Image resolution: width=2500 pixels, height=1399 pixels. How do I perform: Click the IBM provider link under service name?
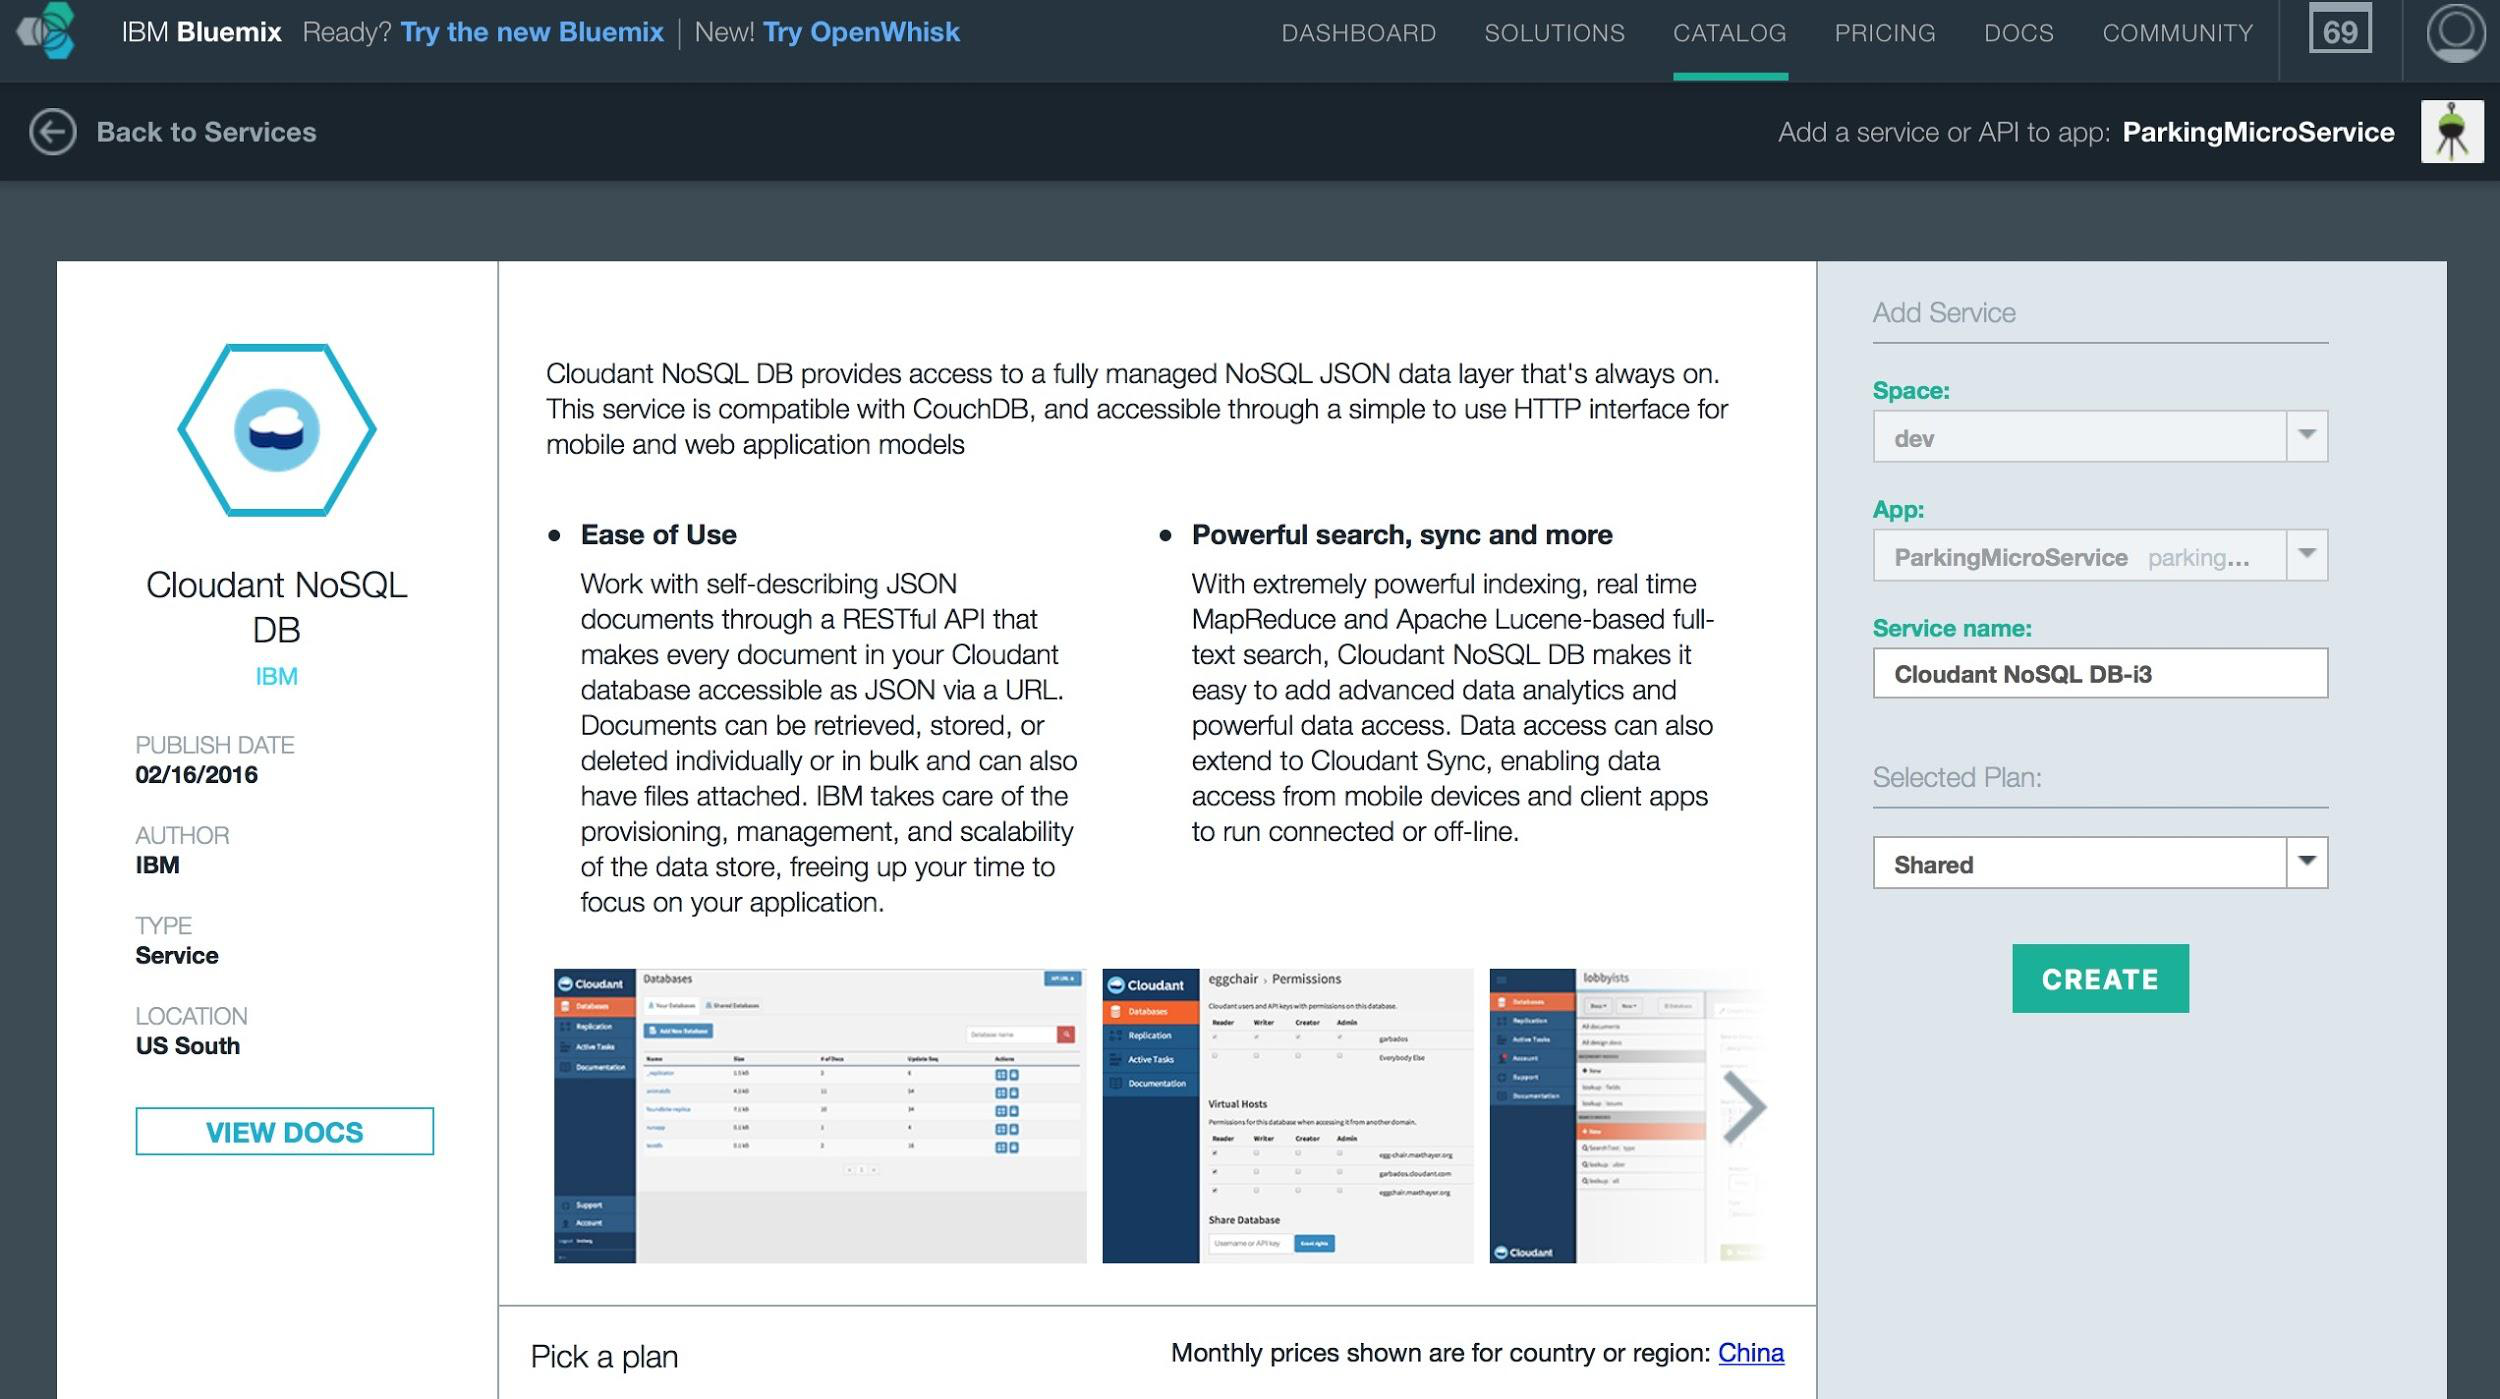(x=276, y=676)
